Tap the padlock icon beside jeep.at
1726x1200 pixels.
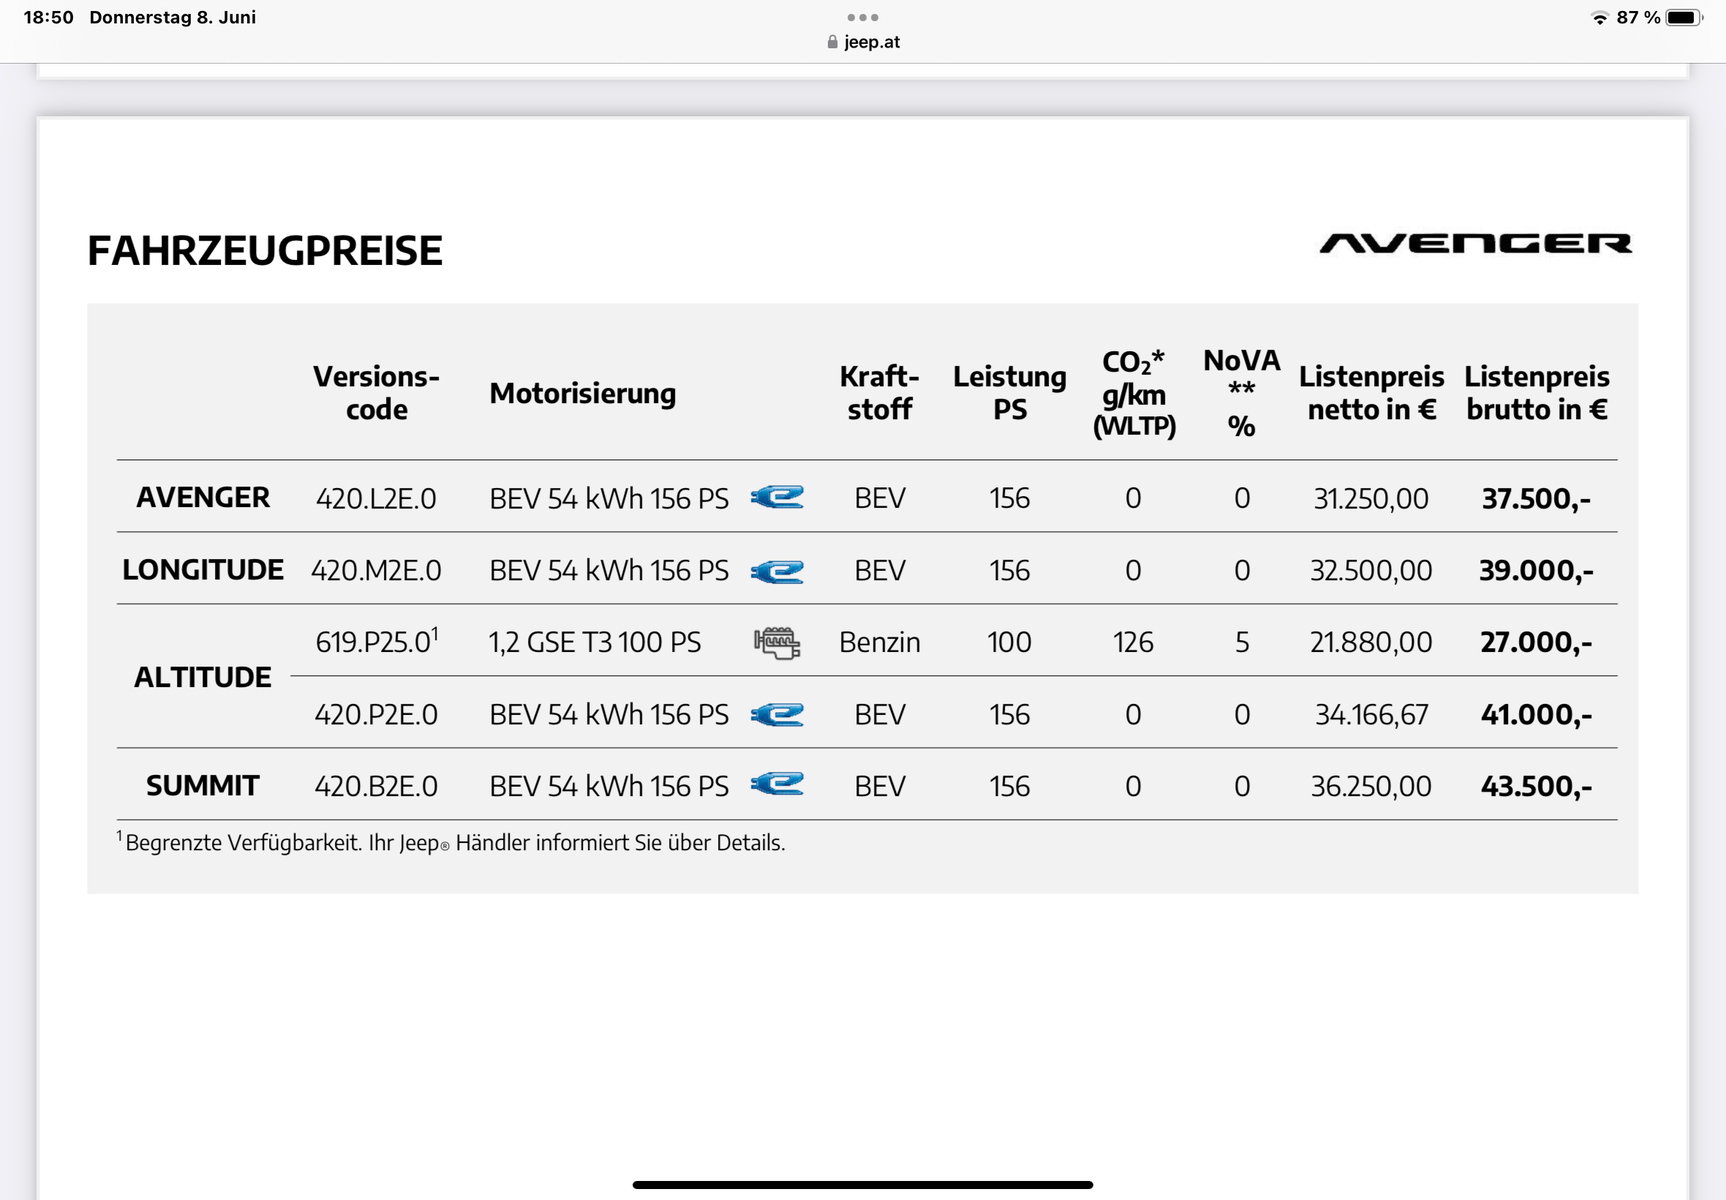coord(832,42)
